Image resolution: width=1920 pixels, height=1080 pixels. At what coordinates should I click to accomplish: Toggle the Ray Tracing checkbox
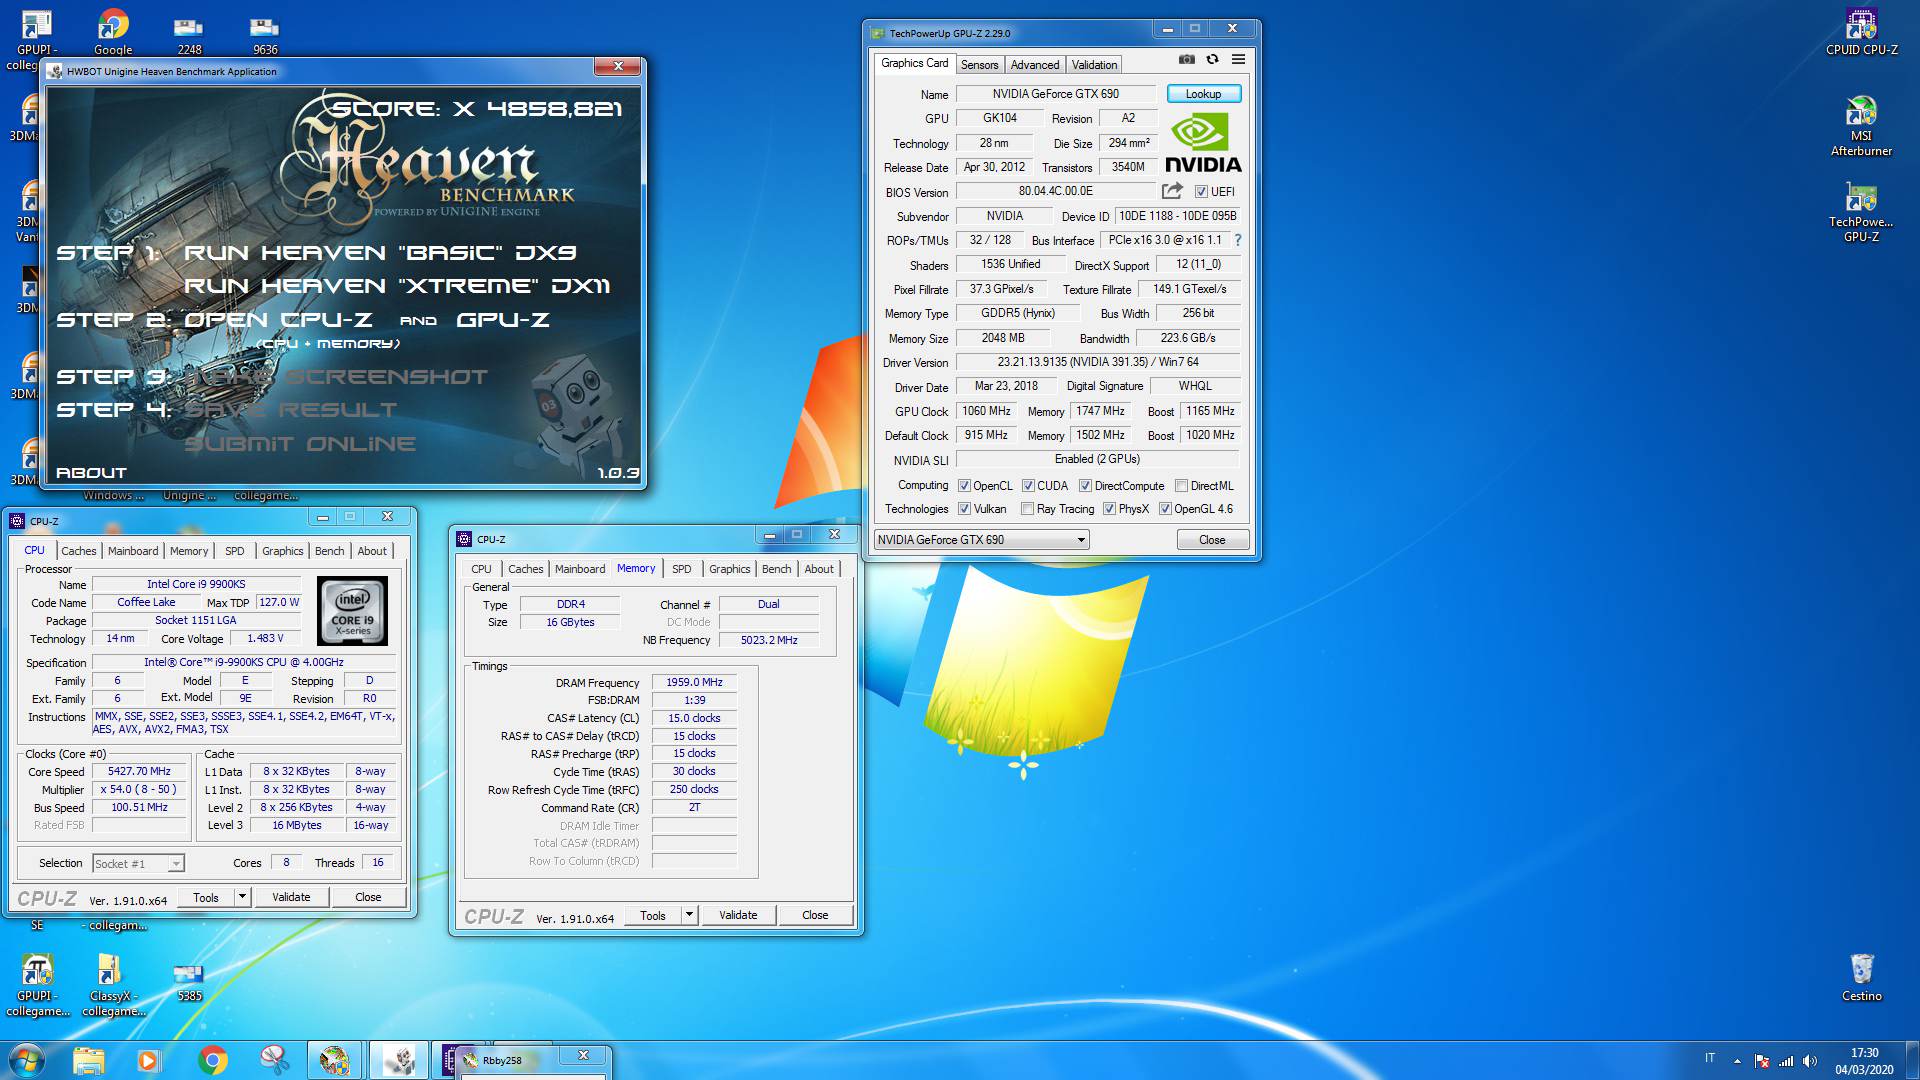pos(1027,509)
